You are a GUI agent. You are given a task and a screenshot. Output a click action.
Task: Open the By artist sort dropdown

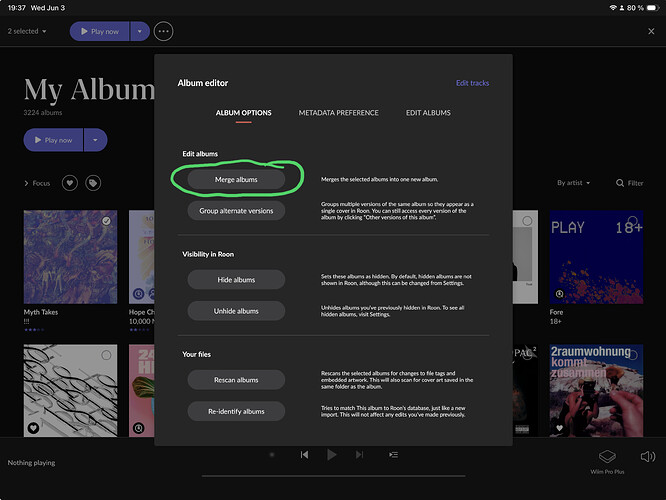tap(573, 183)
